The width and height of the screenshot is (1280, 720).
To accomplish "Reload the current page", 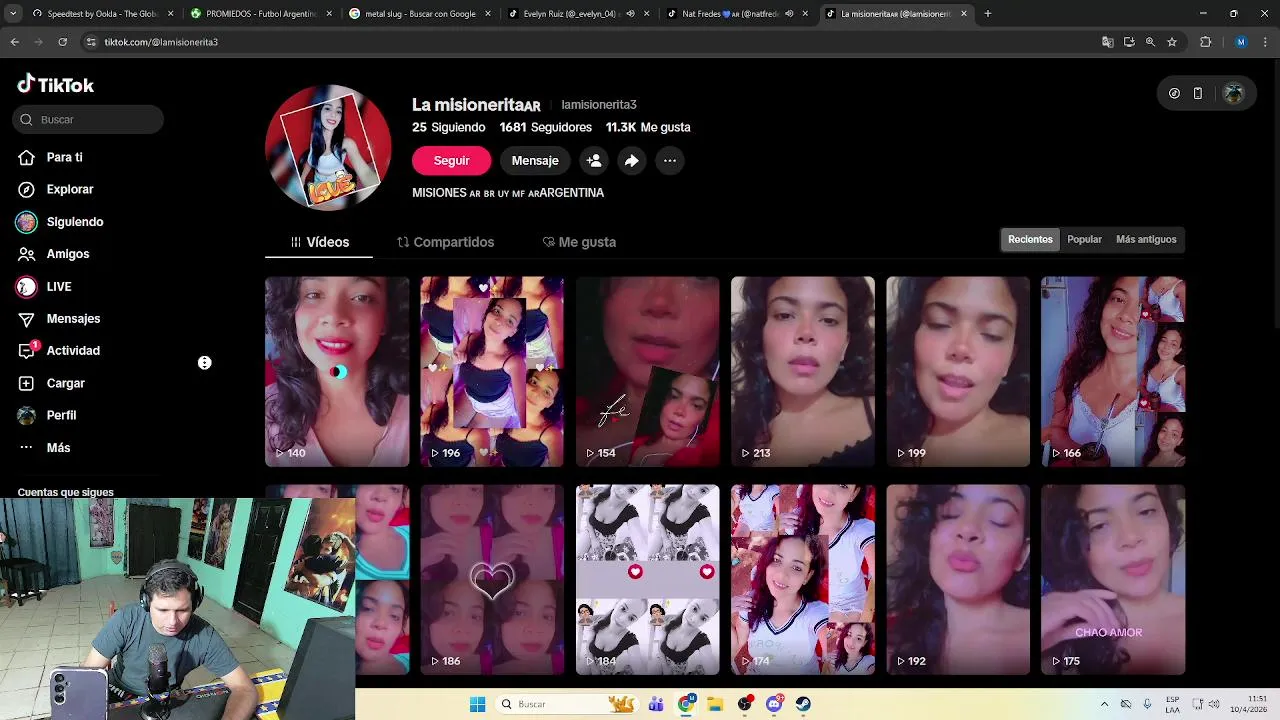I will click(62, 42).
